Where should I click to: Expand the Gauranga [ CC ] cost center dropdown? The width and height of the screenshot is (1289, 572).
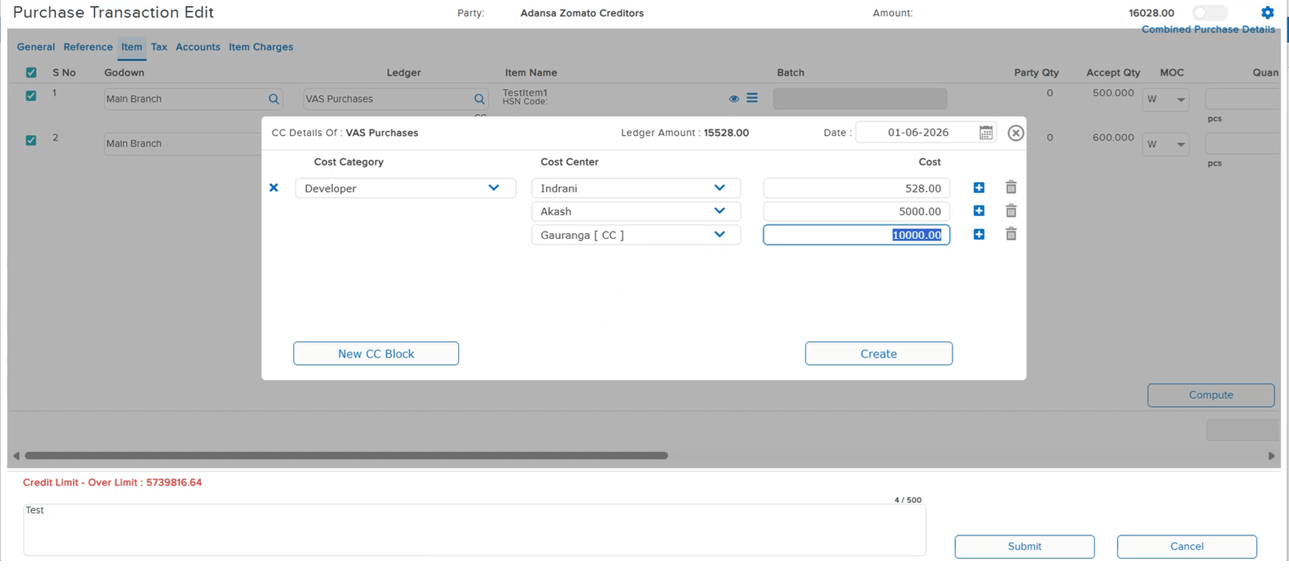pos(720,234)
